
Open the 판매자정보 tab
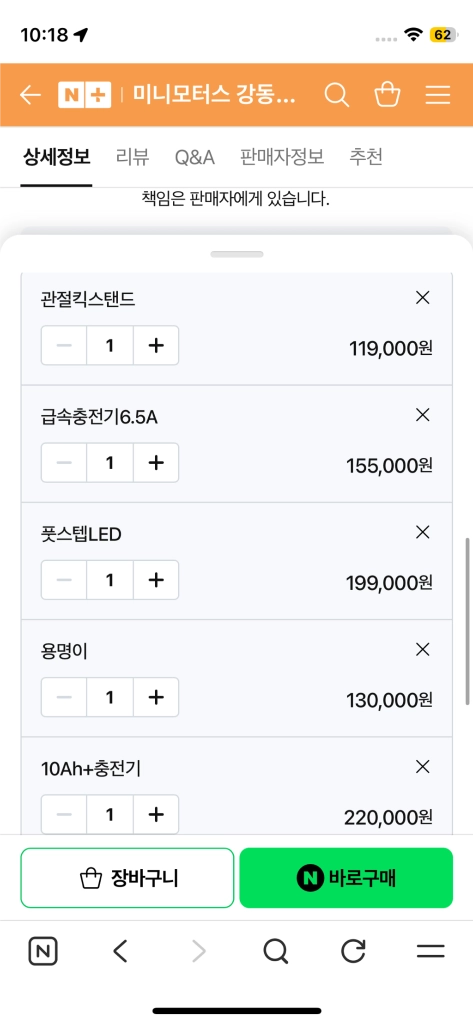click(282, 157)
